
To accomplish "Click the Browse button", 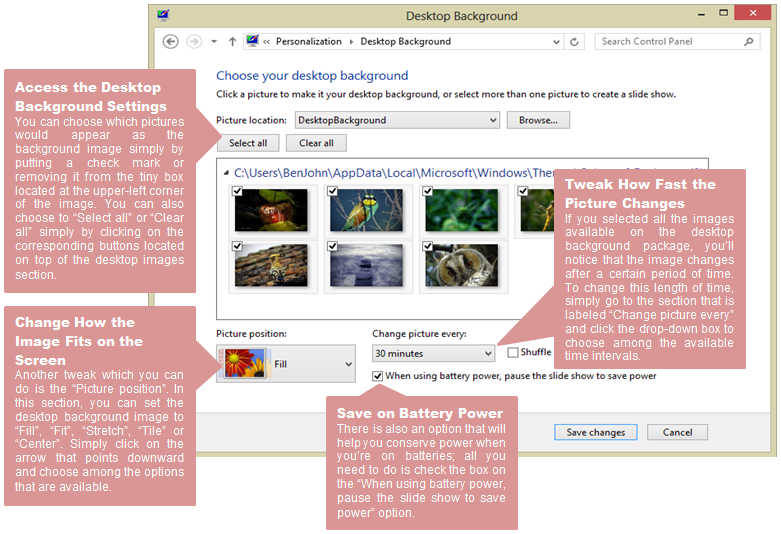I will coord(538,120).
